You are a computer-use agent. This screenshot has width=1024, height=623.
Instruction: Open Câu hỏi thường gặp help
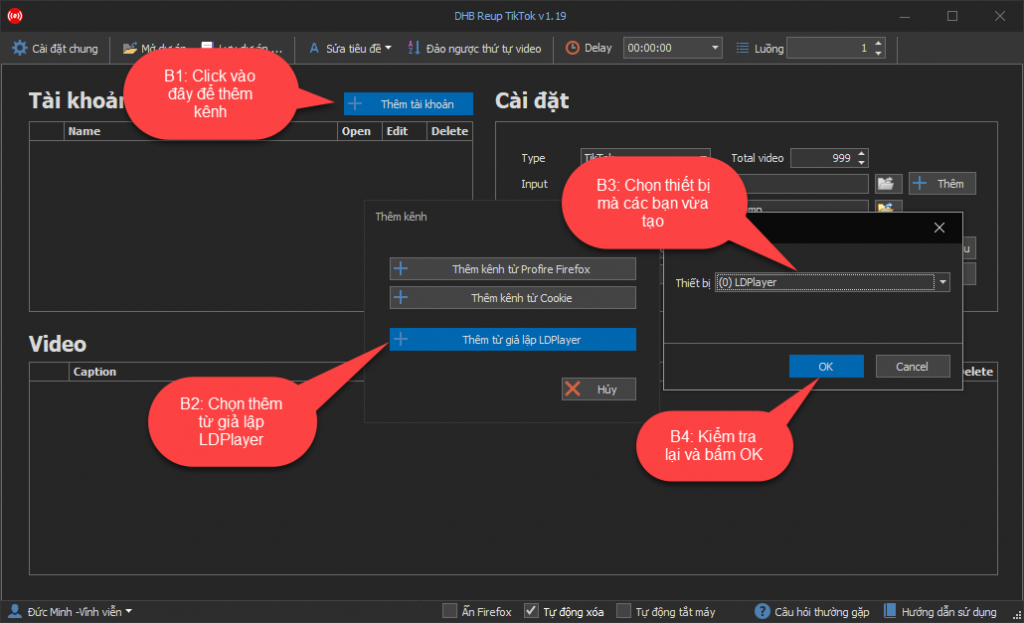pyautogui.click(x=812, y=612)
